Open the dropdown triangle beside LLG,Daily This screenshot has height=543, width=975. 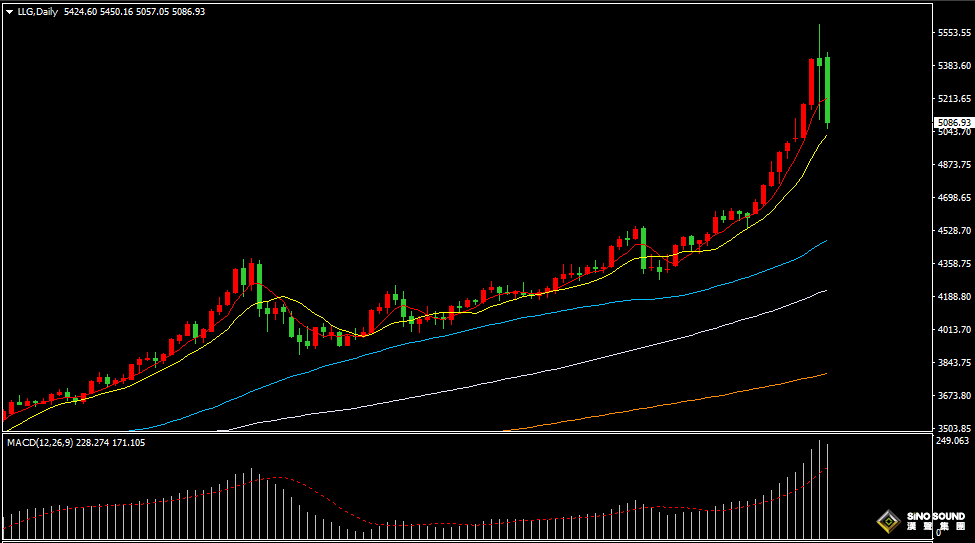(9, 12)
